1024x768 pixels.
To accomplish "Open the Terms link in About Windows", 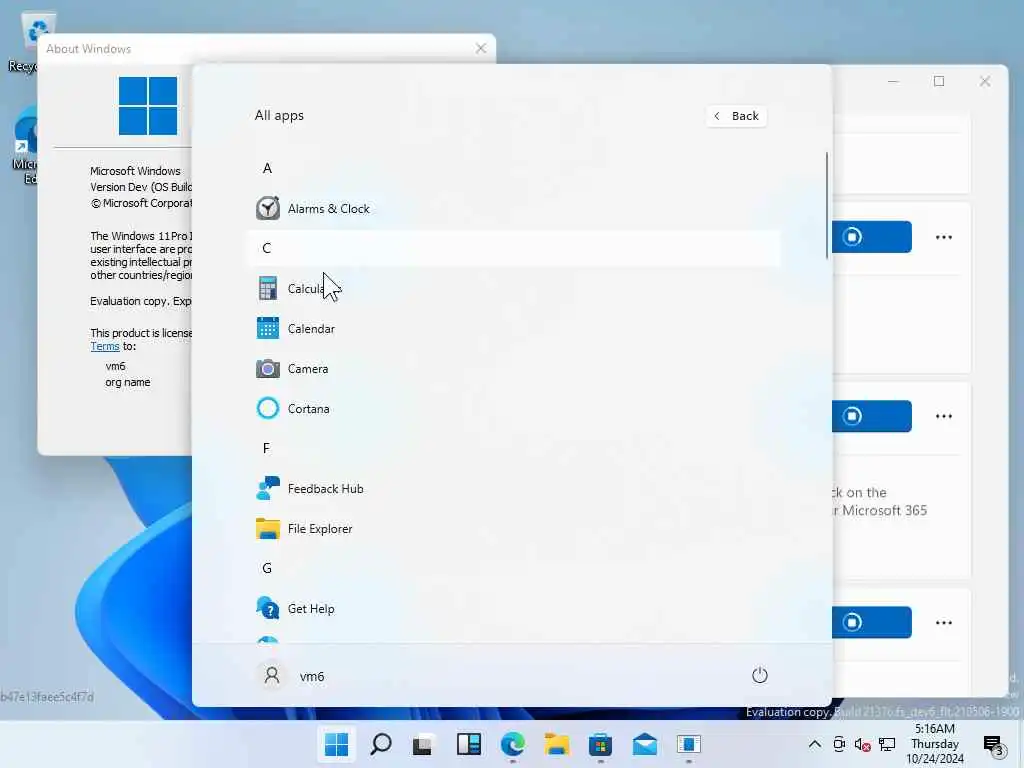I will pos(104,347).
